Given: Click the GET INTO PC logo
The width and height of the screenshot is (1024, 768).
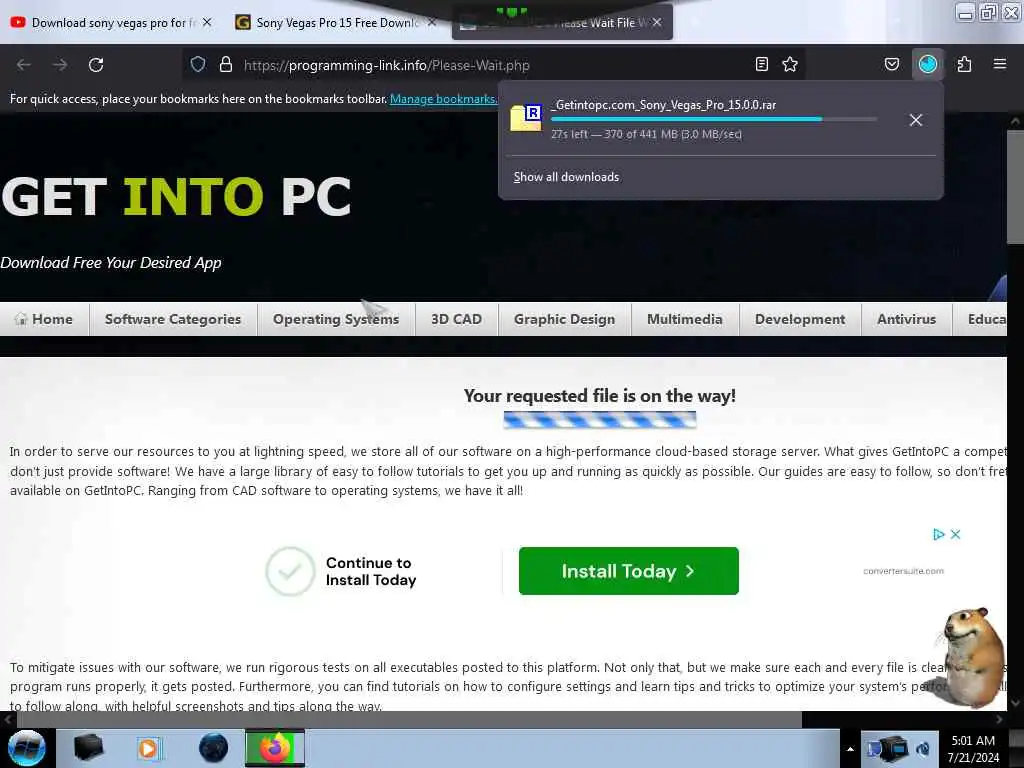Looking at the screenshot, I should 176,197.
